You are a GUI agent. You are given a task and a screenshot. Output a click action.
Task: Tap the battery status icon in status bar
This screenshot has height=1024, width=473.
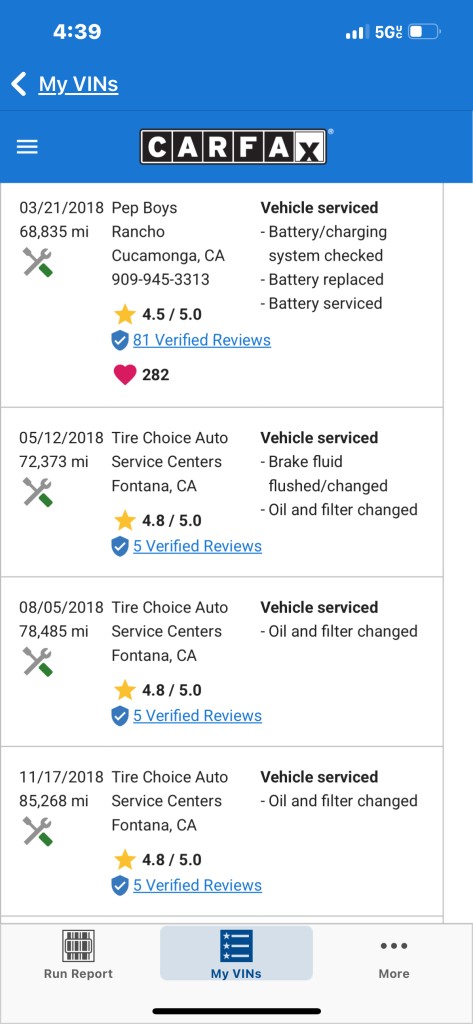pyautogui.click(x=425, y=31)
